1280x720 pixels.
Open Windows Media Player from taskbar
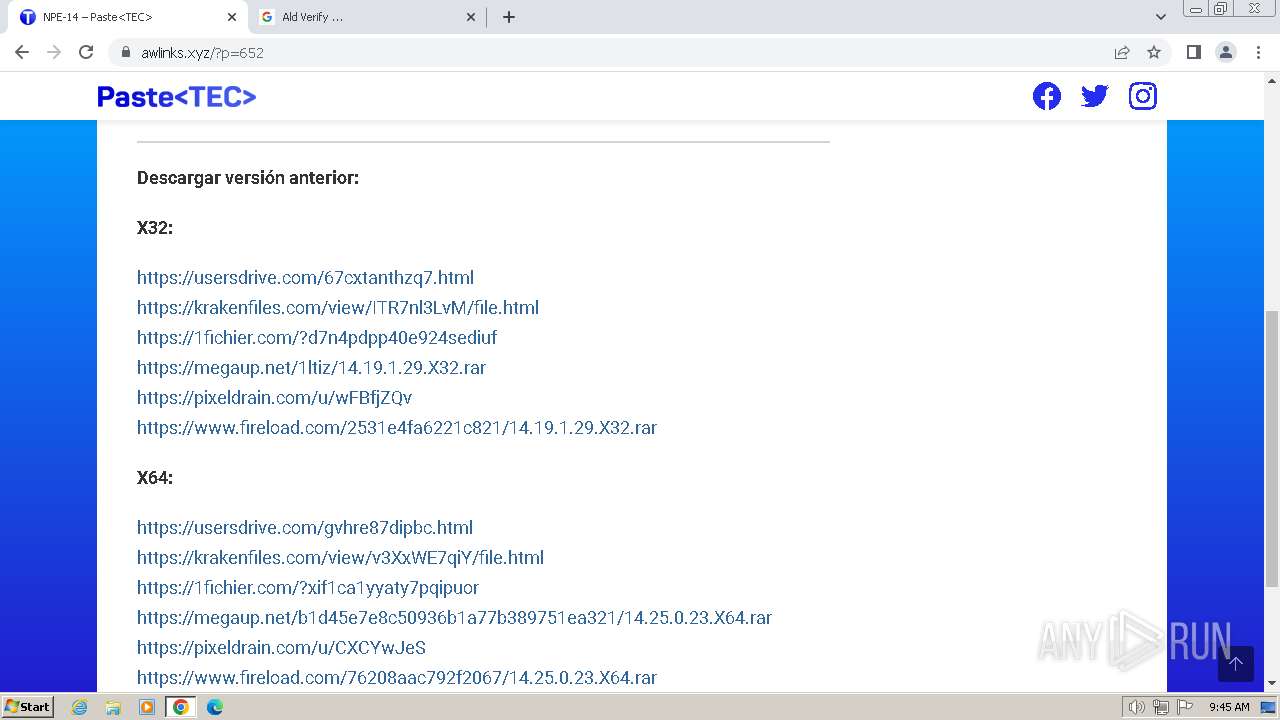pos(147,707)
